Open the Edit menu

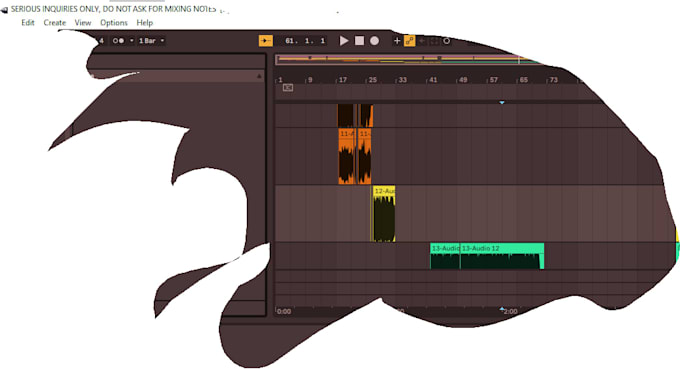click(28, 23)
